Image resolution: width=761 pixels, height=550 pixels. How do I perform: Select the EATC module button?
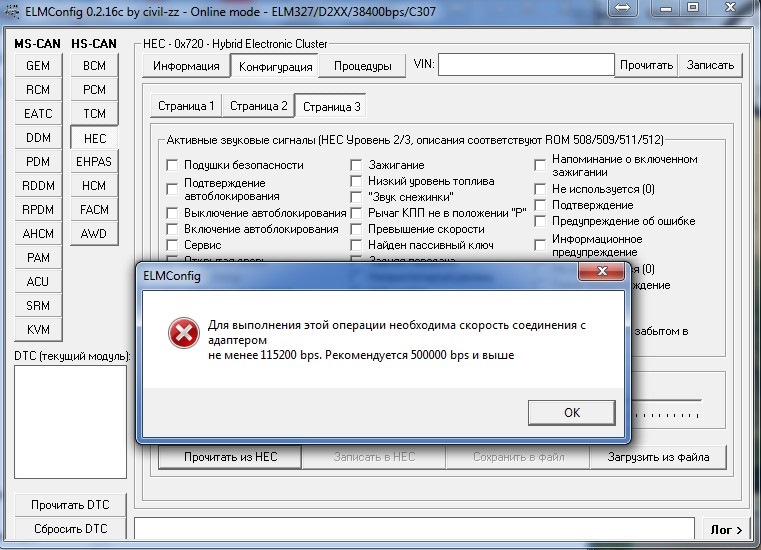point(38,114)
